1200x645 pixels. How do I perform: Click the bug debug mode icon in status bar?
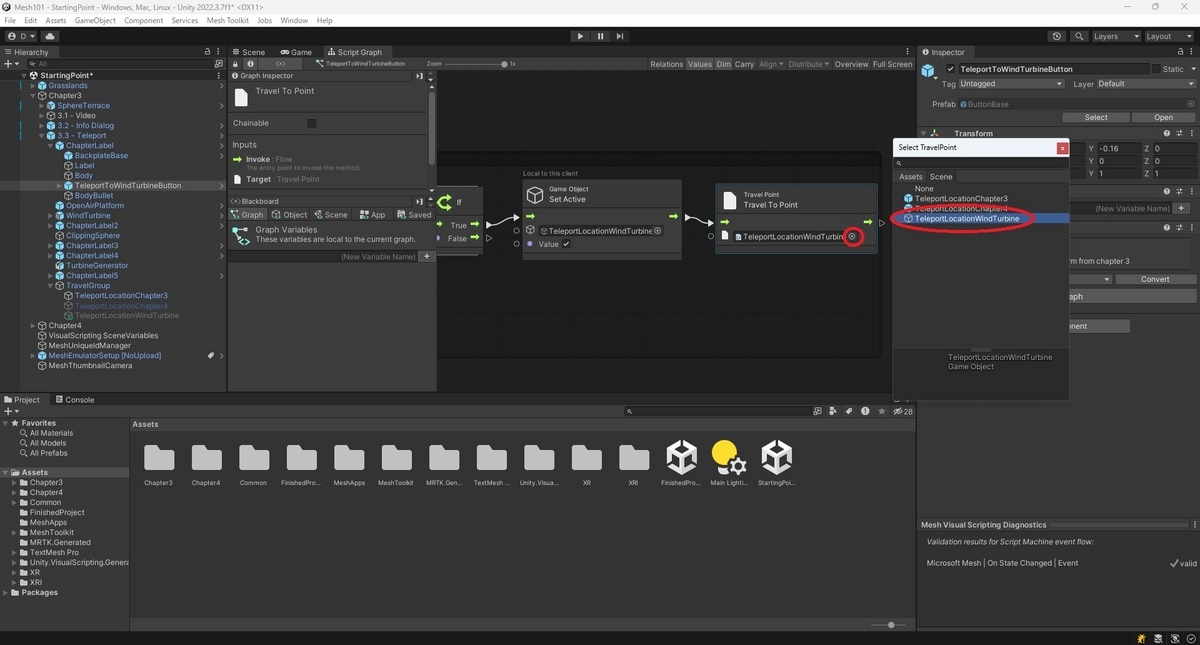pos(1141,638)
